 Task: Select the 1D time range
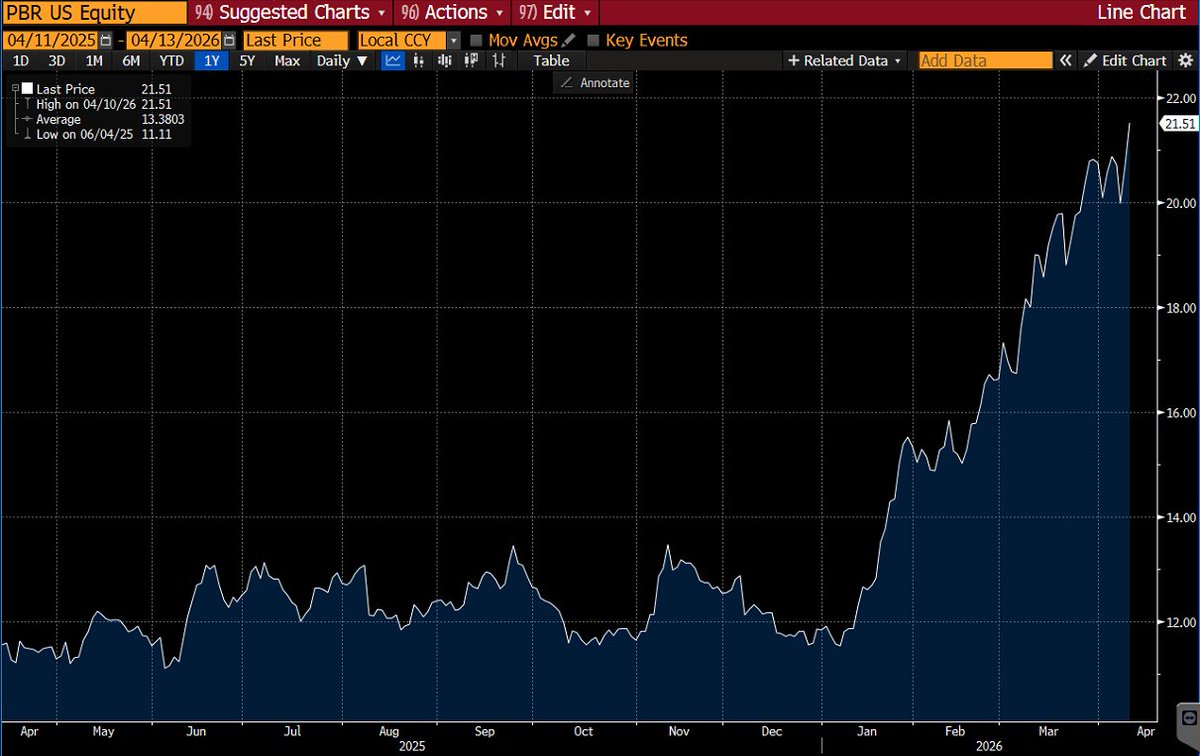[20, 60]
